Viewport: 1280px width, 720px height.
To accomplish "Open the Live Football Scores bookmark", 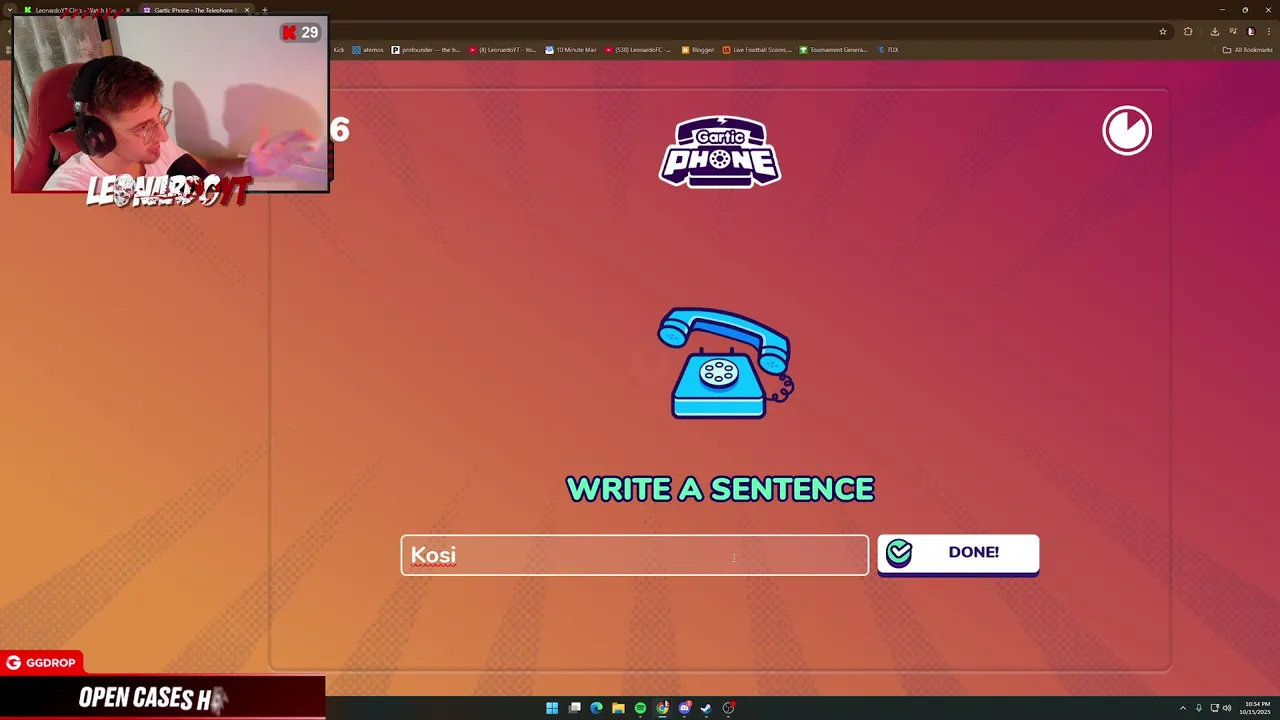I will 756,50.
